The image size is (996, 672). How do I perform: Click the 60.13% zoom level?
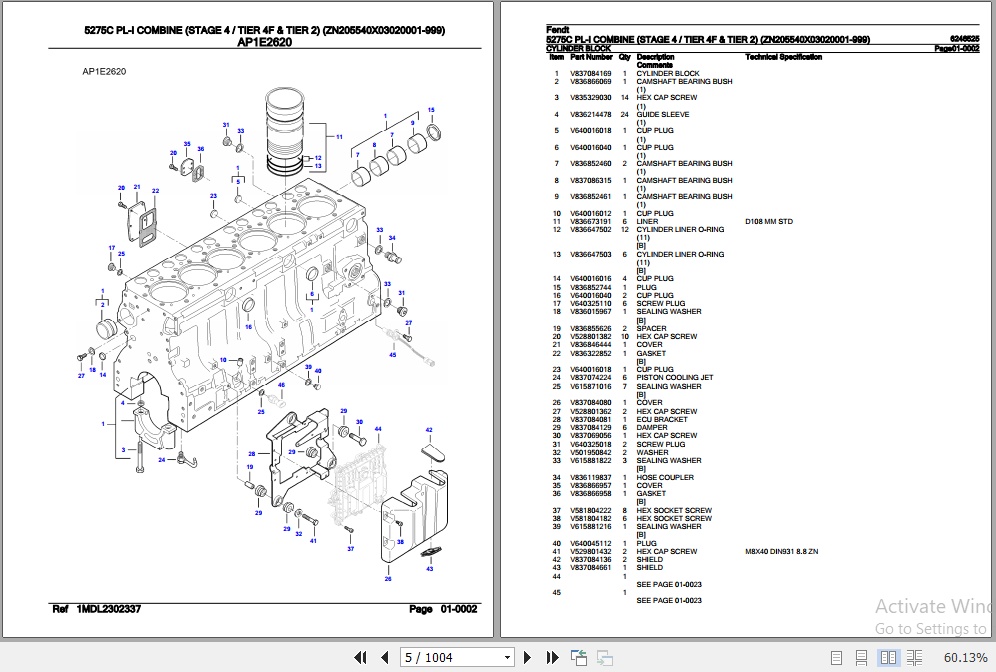pyautogui.click(x=965, y=657)
